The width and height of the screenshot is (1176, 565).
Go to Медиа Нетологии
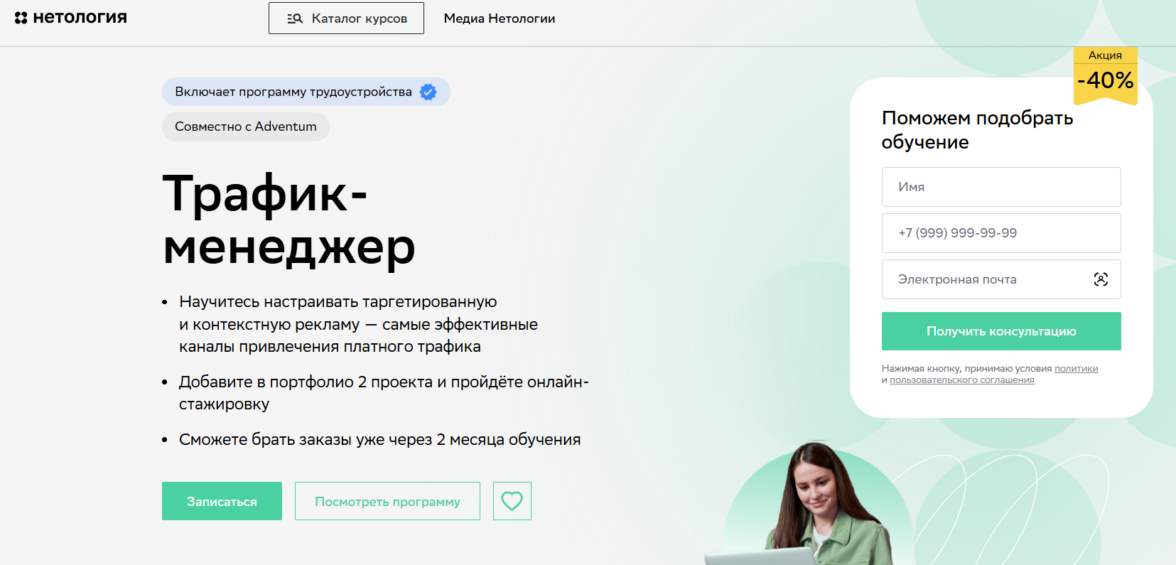click(500, 19)
